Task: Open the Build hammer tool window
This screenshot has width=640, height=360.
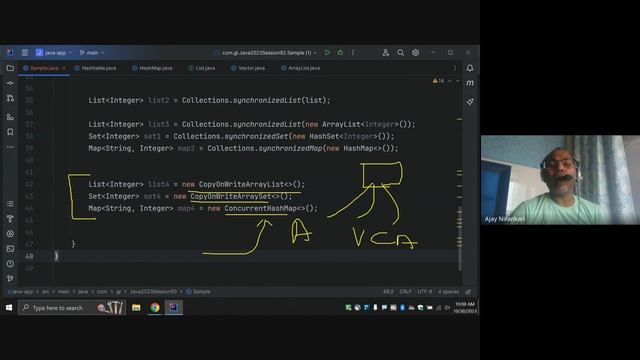Action: [10, 219]
